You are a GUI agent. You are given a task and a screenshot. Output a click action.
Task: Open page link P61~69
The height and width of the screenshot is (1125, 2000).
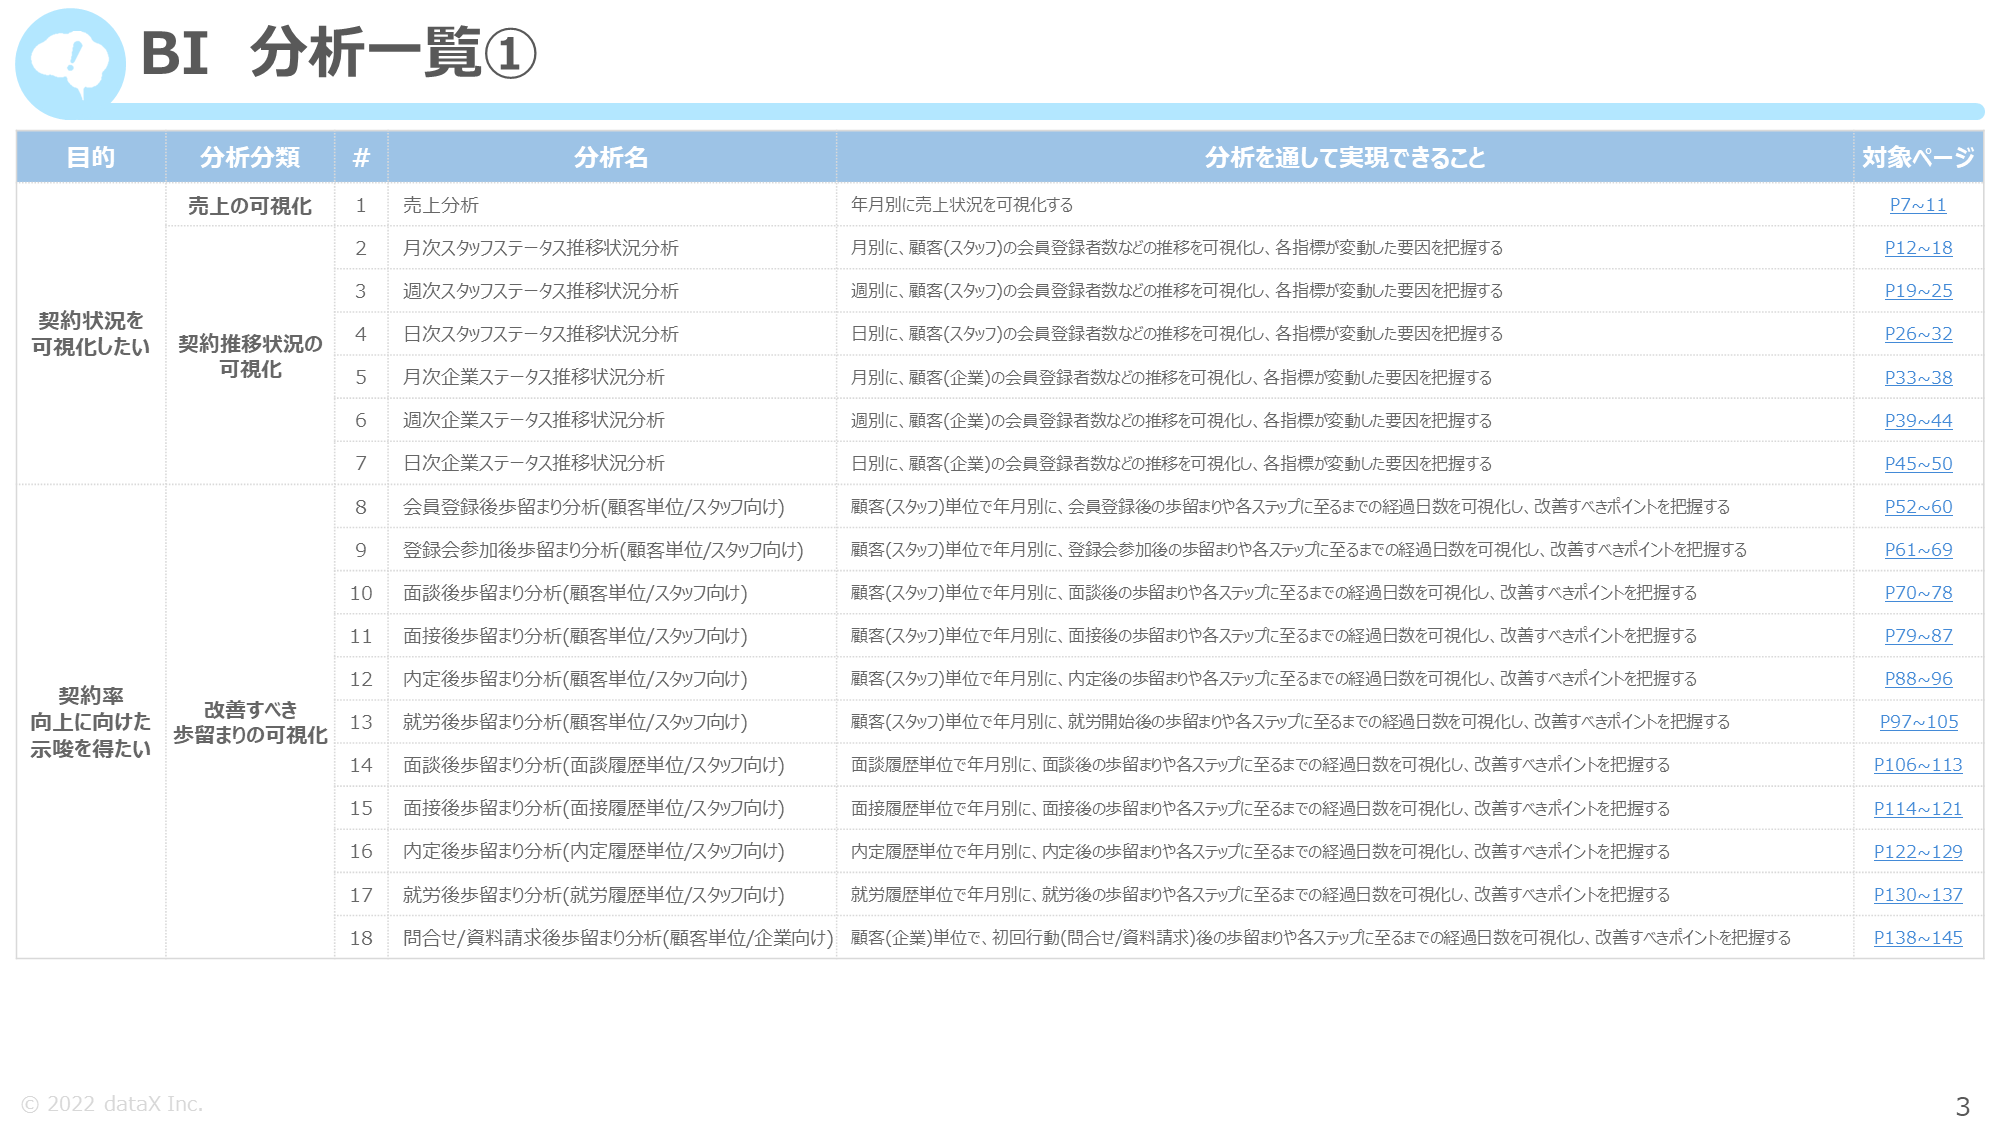pos(1918,550)
